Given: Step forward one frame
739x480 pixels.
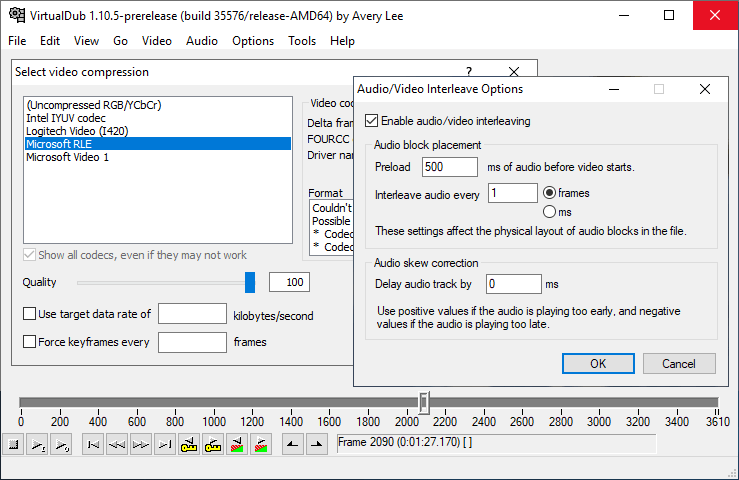Looking at the screenshot, I should 141,444.
